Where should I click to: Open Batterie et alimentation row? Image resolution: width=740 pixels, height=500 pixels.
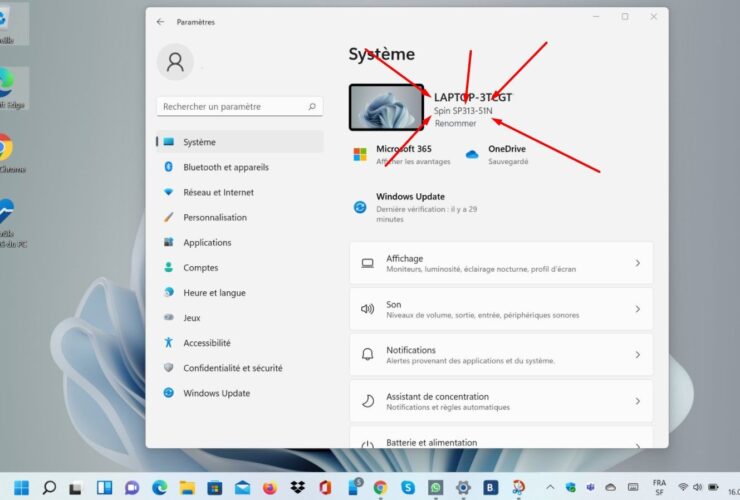click(x=501, y=438)
